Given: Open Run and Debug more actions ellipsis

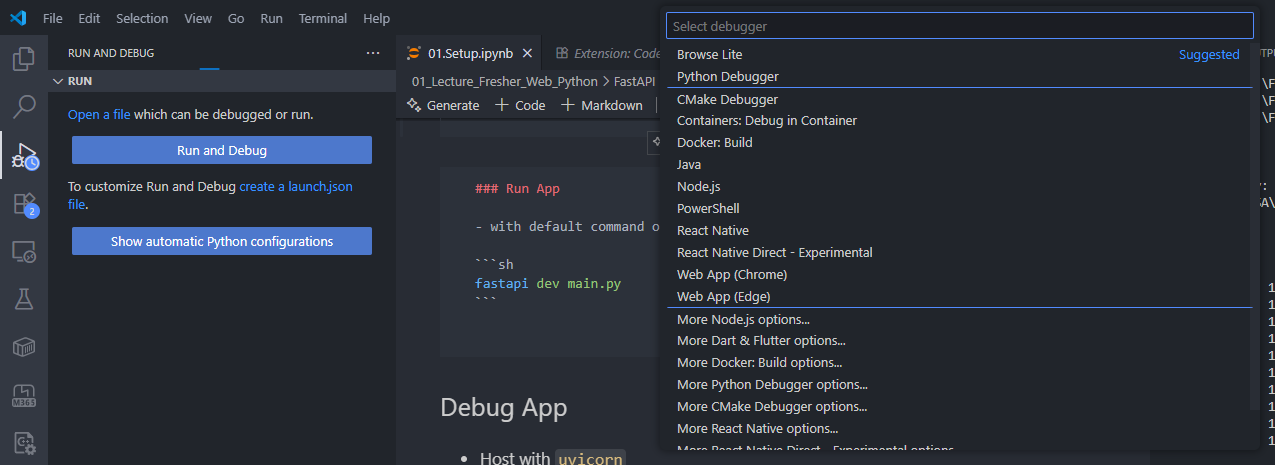Looking at the screenshot, I should point(373,53).
